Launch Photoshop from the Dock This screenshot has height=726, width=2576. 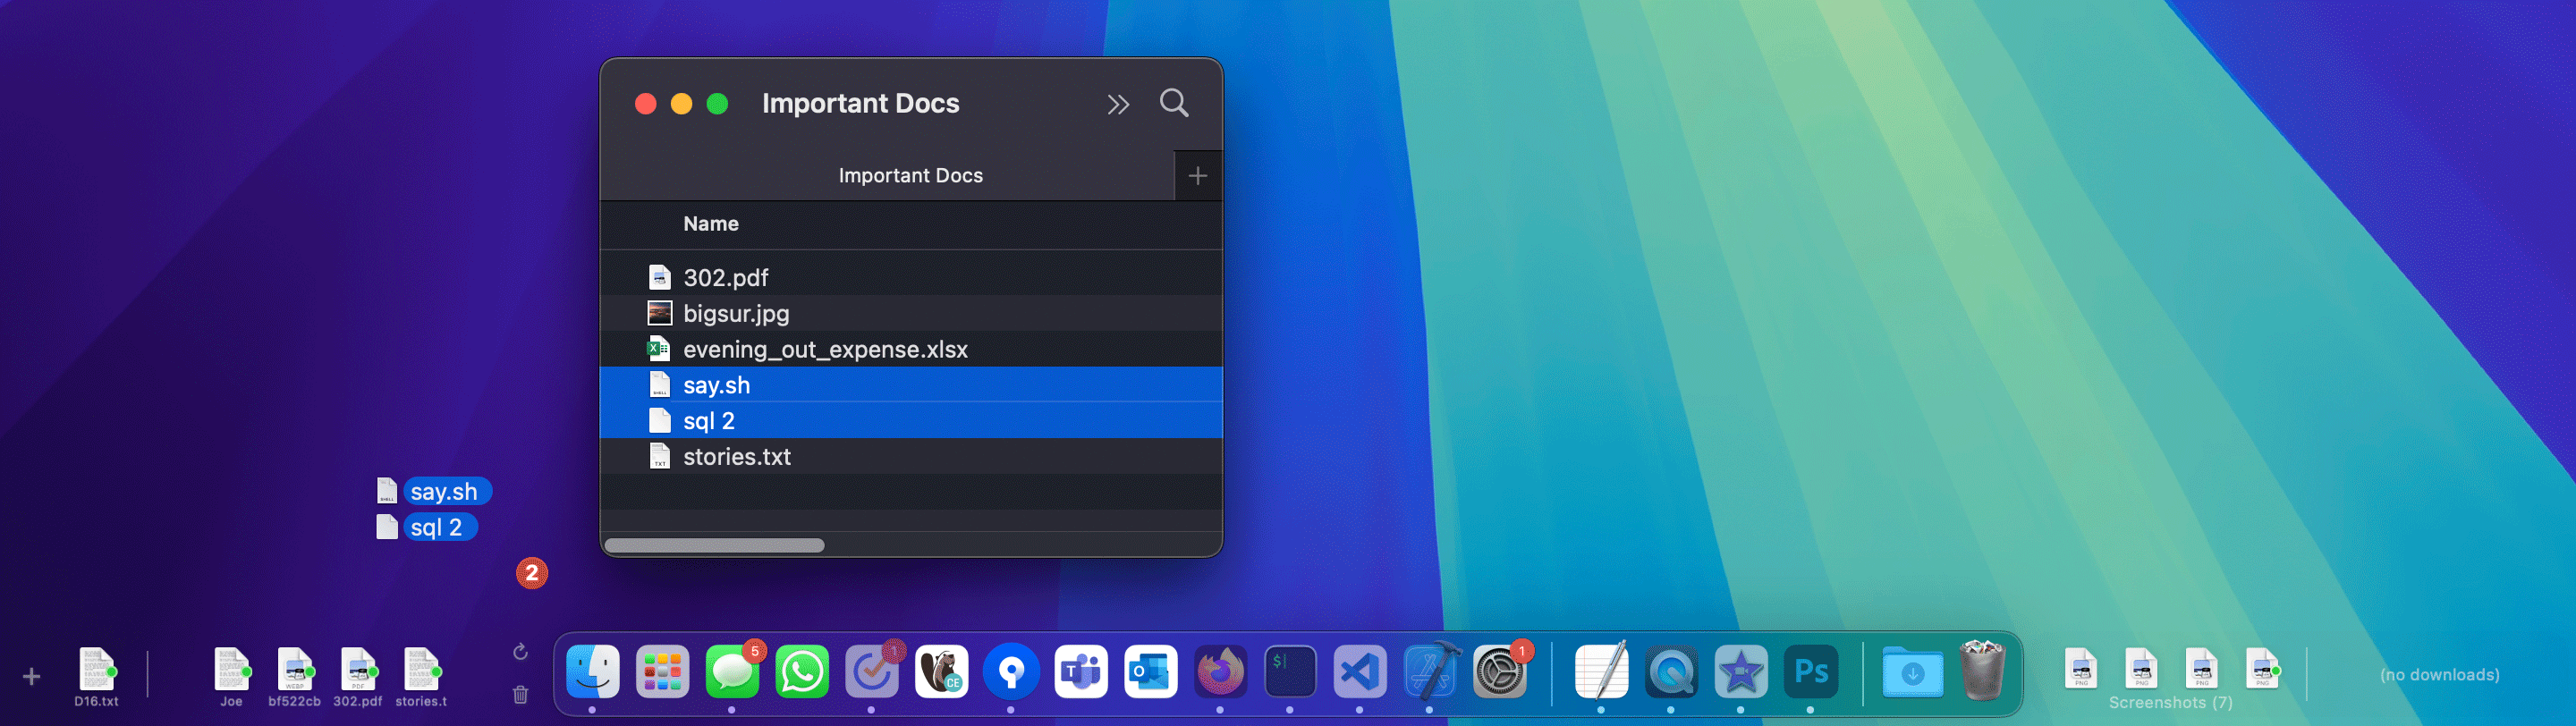tap(1811, 671)
